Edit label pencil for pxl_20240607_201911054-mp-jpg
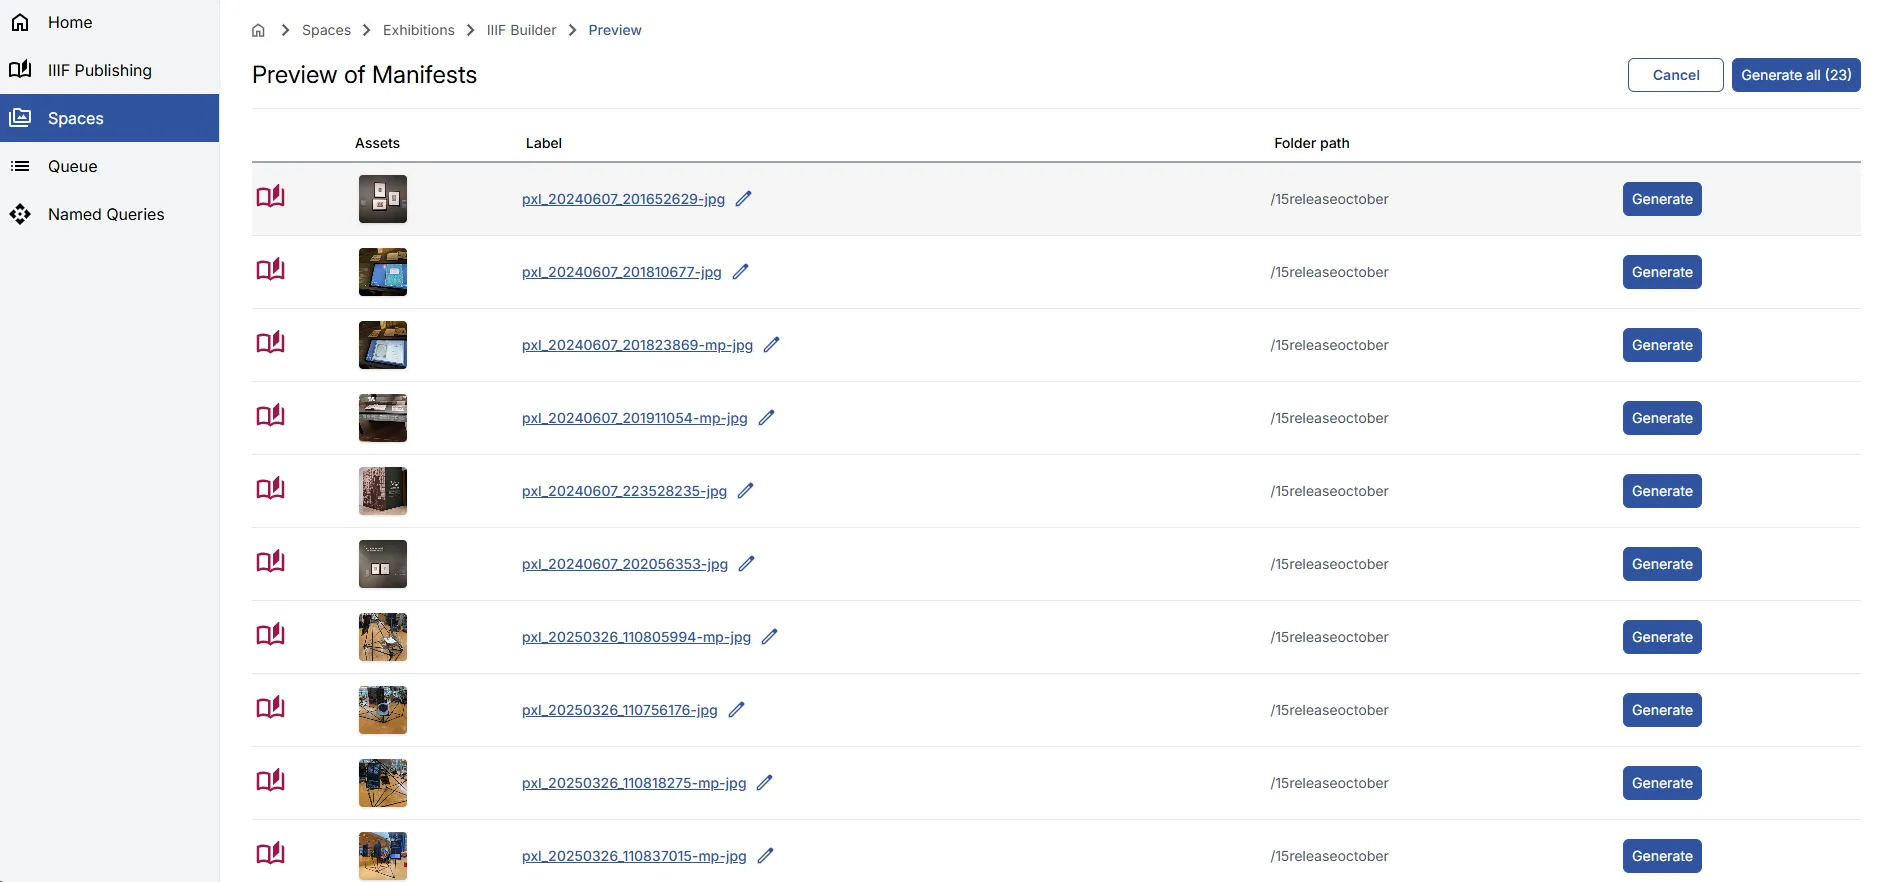1892x882 pixels. [x=766, y=418]
